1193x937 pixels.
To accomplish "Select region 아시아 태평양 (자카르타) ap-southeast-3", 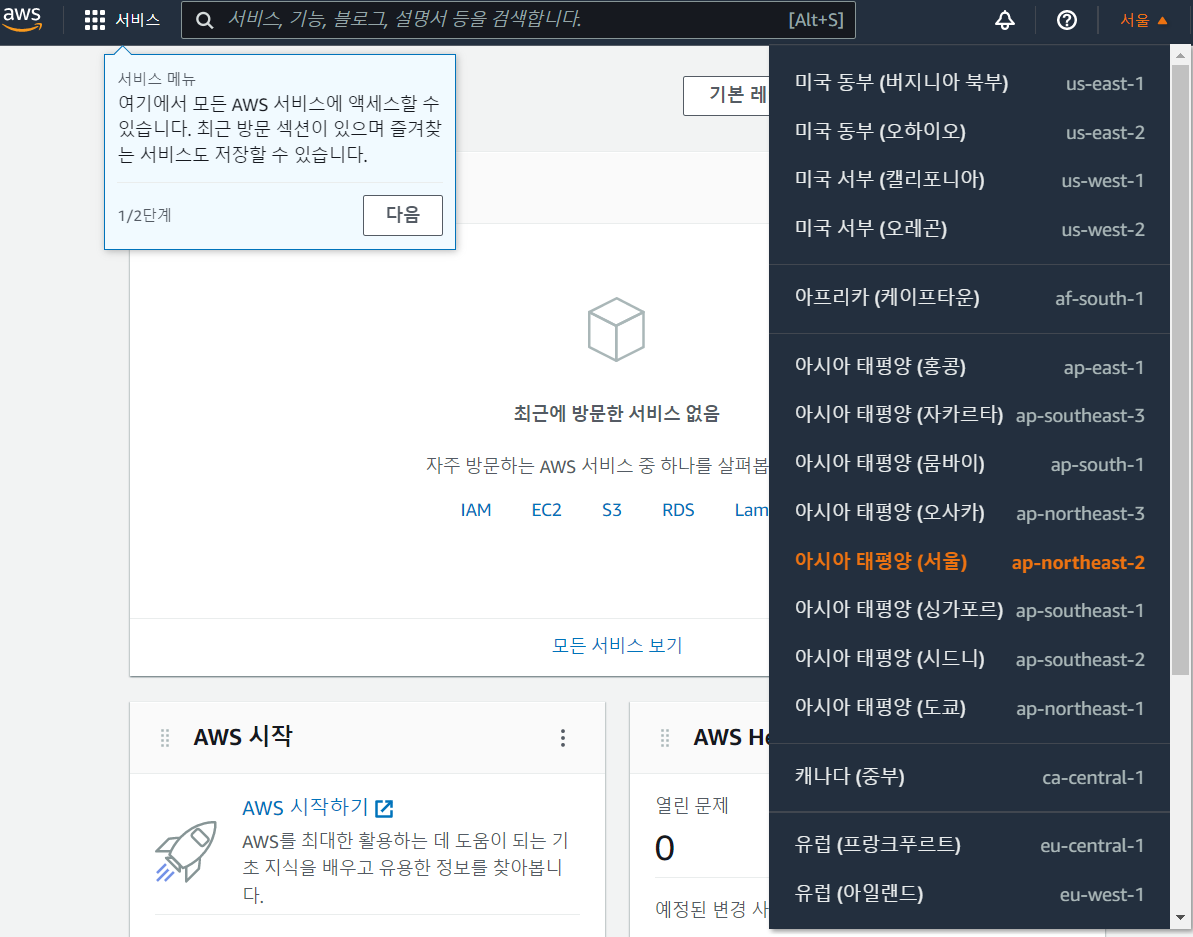I will point(969,415).
